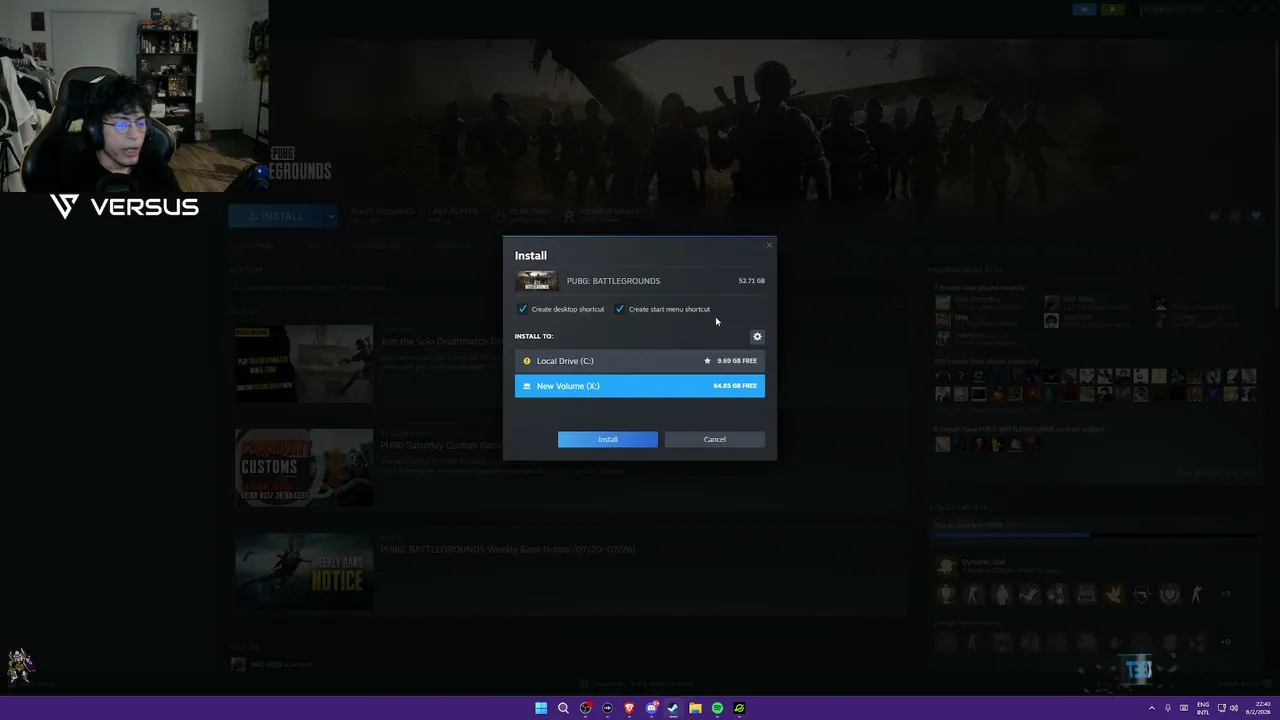Open green Razer-style app on taskbar
Image resolution: width=1280 pixels, height=720 pixels.
[739, 708]
